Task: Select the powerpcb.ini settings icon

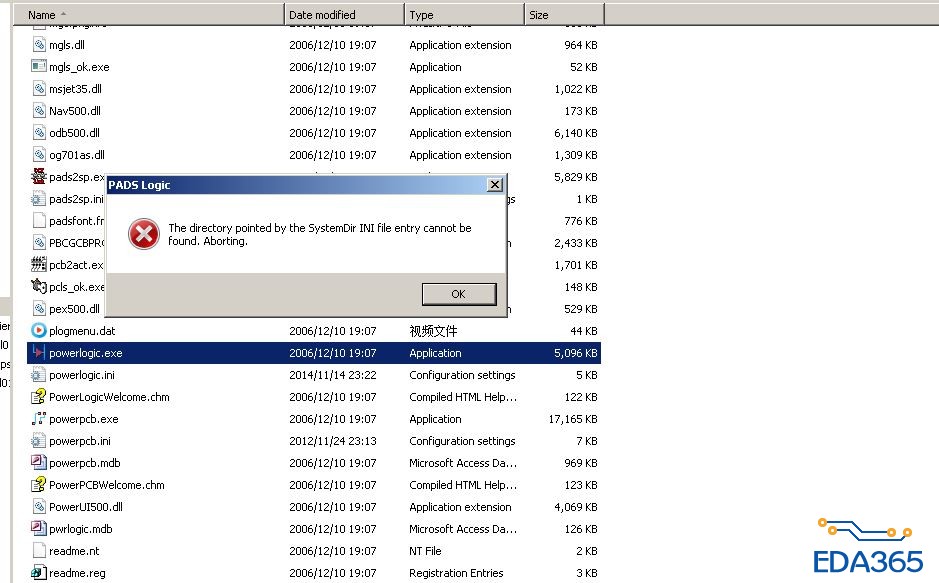Action: 39,441
